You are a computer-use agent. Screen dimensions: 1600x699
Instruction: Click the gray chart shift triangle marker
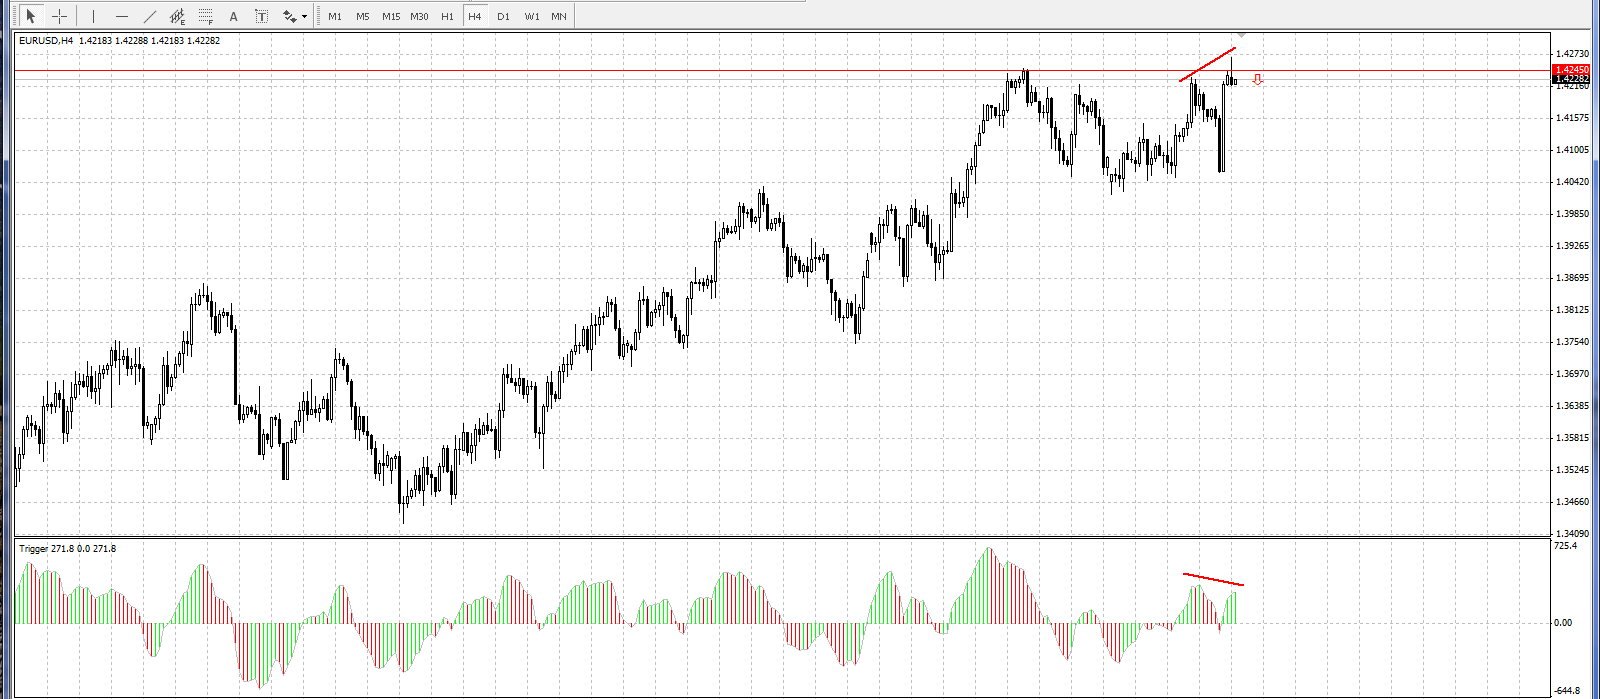[1241, 36]
